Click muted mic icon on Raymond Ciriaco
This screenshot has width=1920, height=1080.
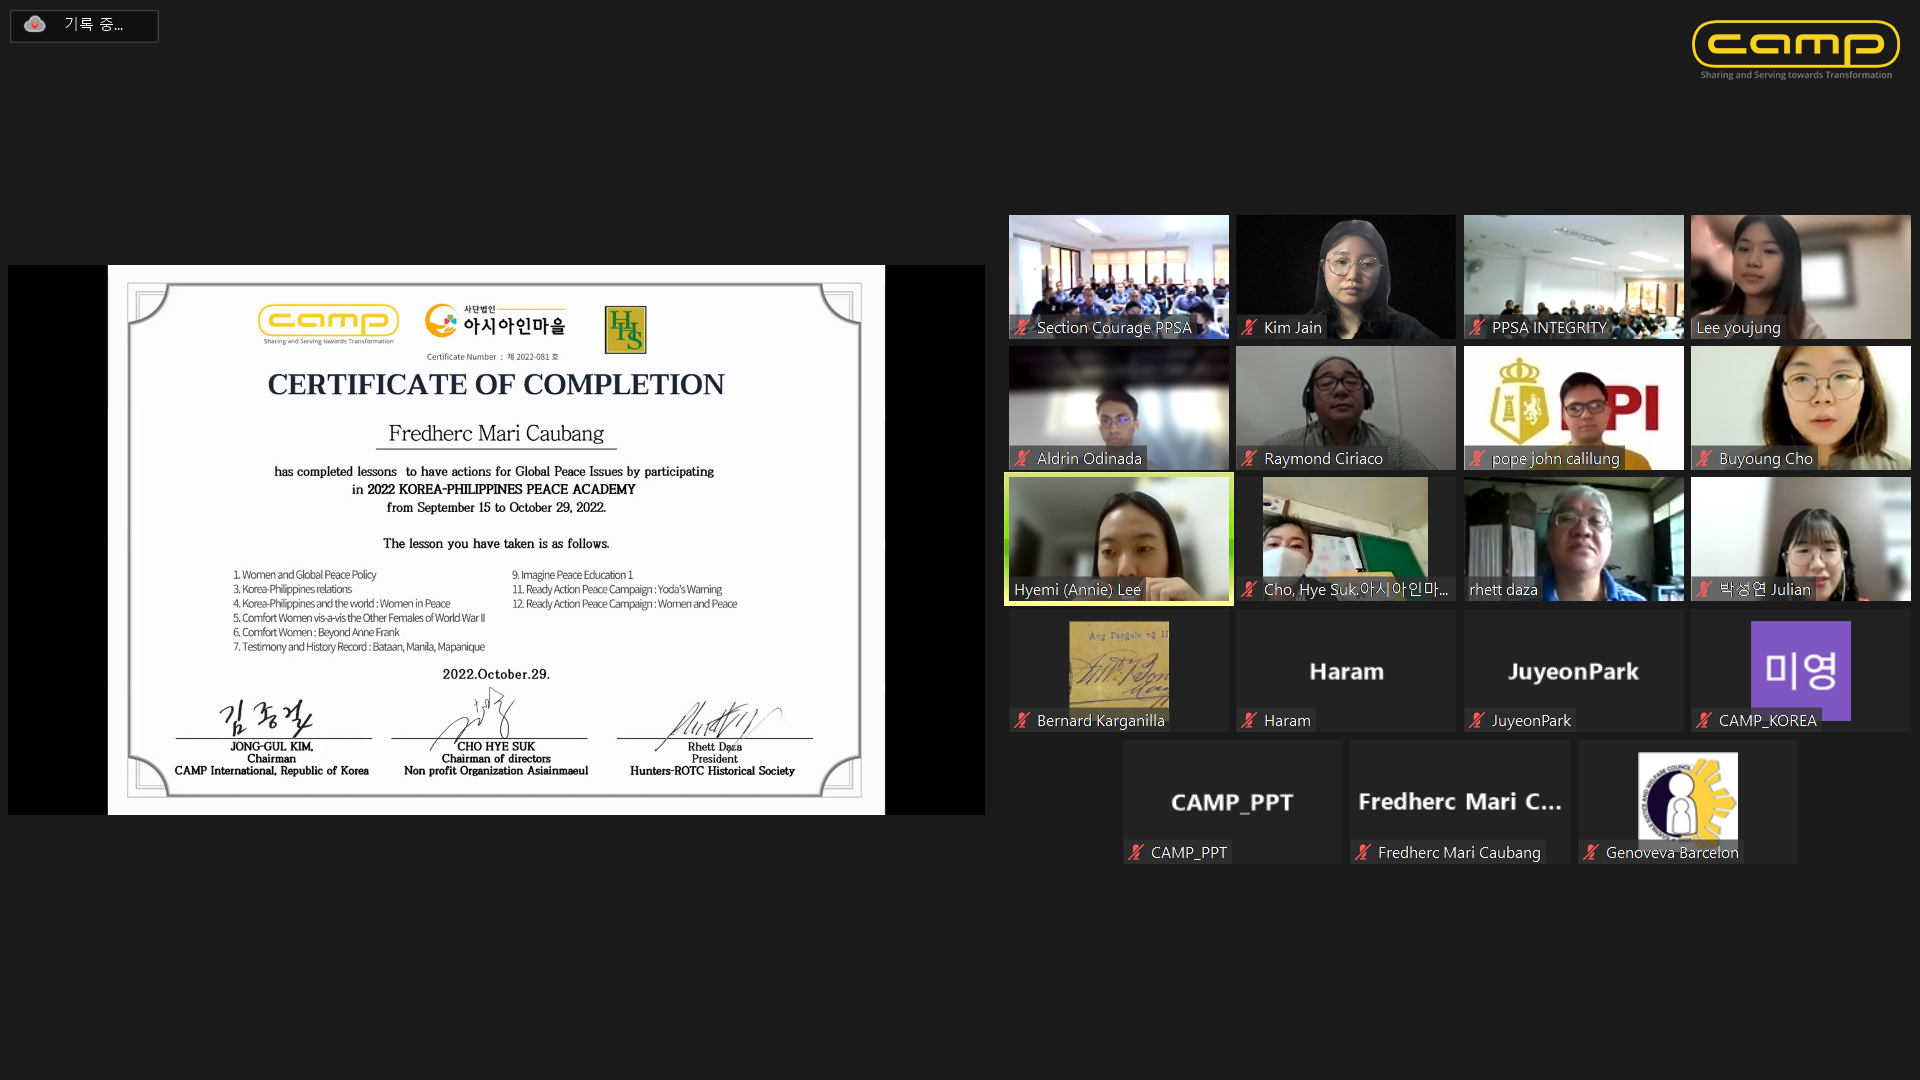tap(1249, 459)
